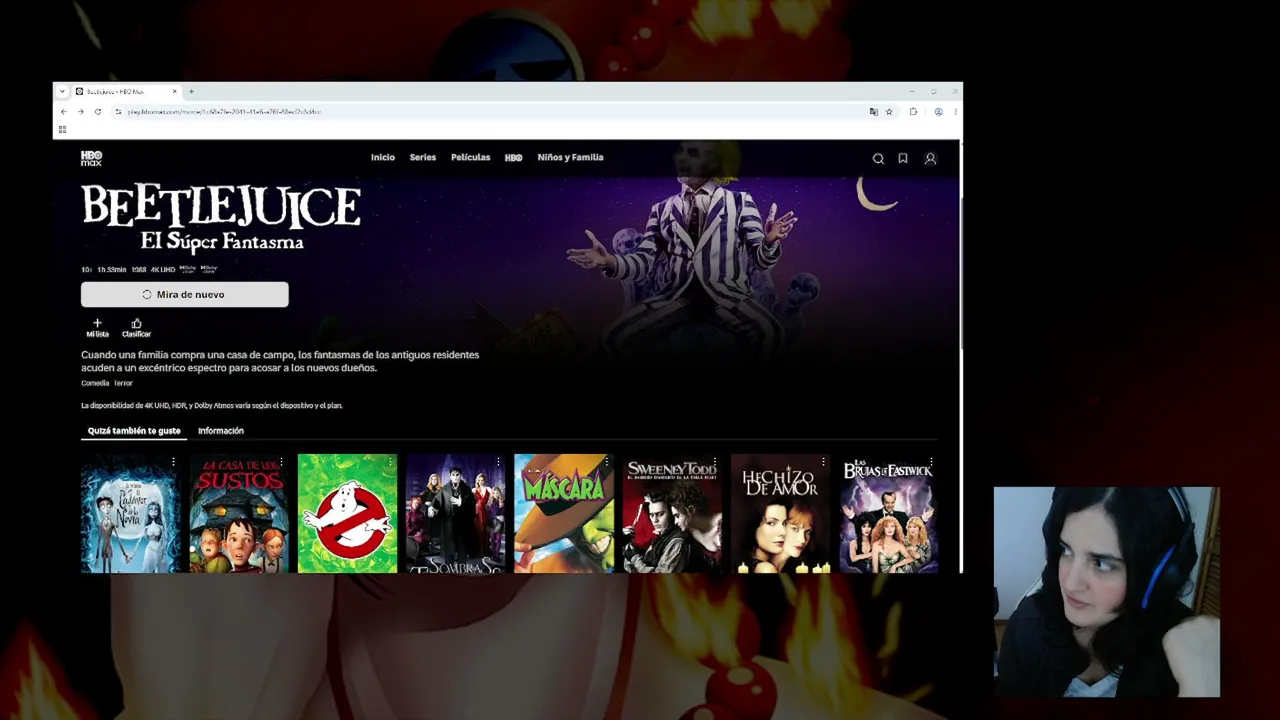This screenshot has height=720, width=1280.
Task: Click the Mira de nuevo button
Action: 185,295
